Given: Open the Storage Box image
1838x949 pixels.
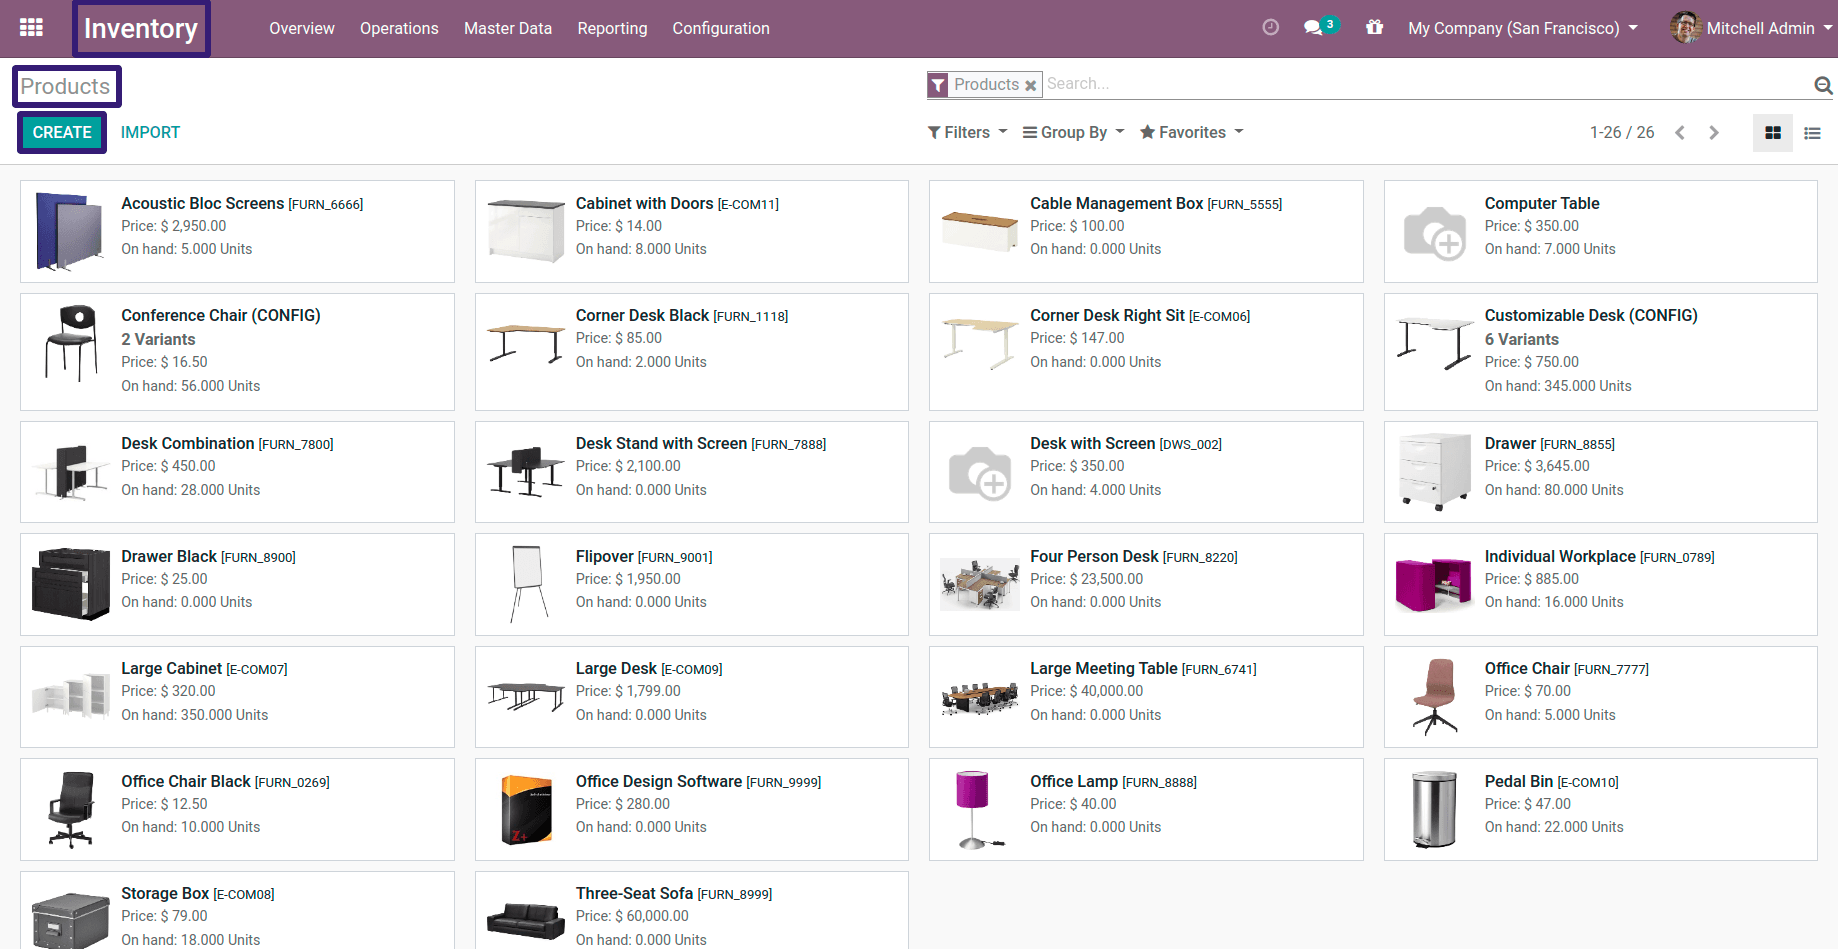Looking at the screenshot, I should pyautogui.click(x=70, y=920).
